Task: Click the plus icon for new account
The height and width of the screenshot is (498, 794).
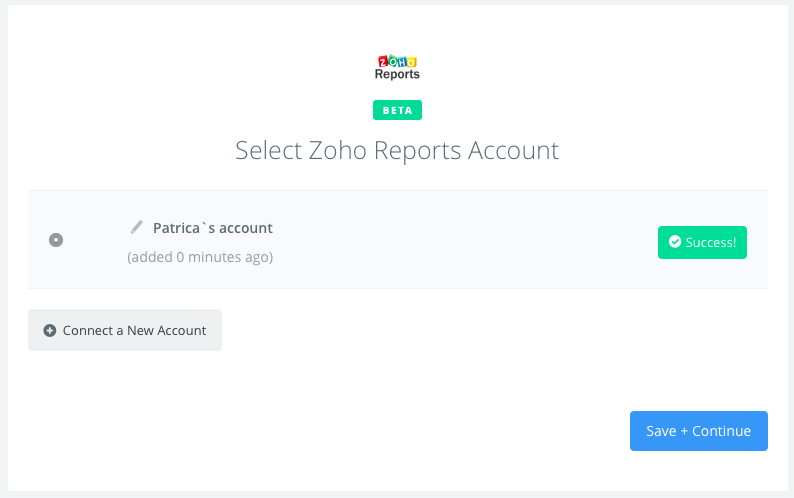Action: tap(50, 331)
